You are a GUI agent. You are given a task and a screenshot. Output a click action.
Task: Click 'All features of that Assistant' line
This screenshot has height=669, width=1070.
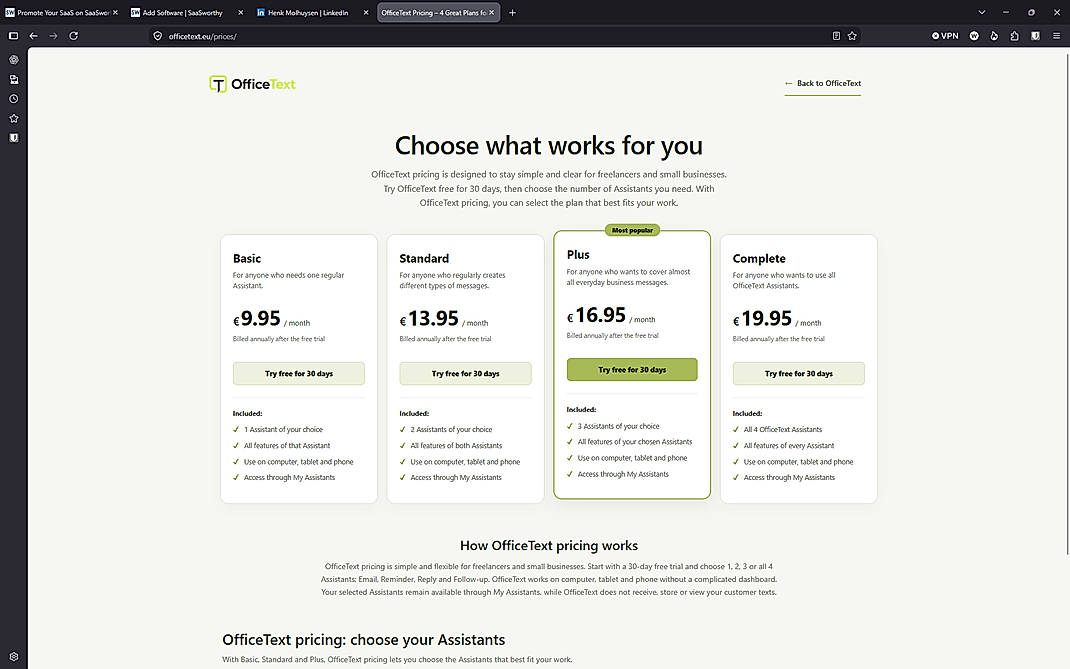pyautogui.click(x=287, y=446)
